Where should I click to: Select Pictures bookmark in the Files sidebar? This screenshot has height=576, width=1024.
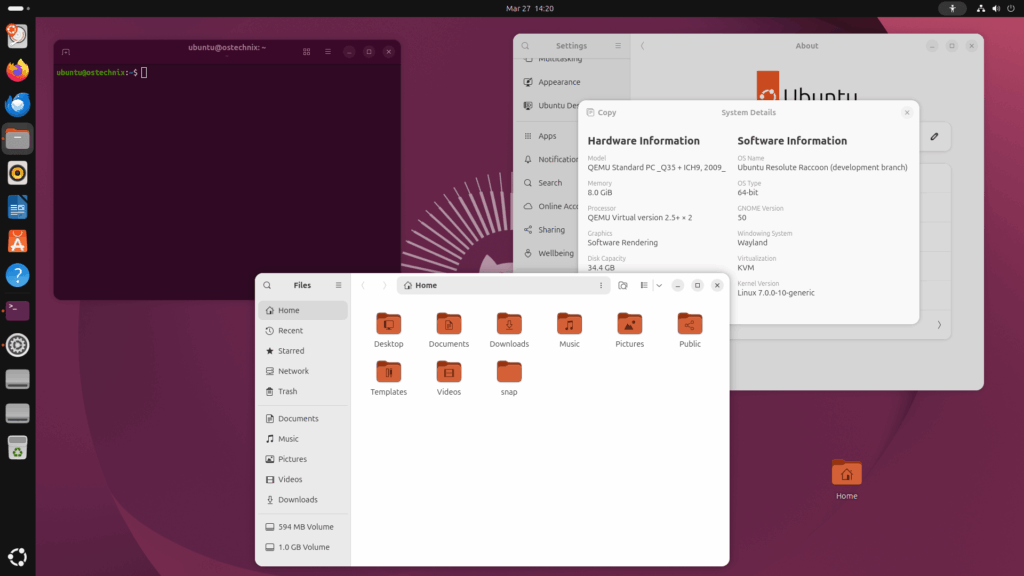coord(303,459)
